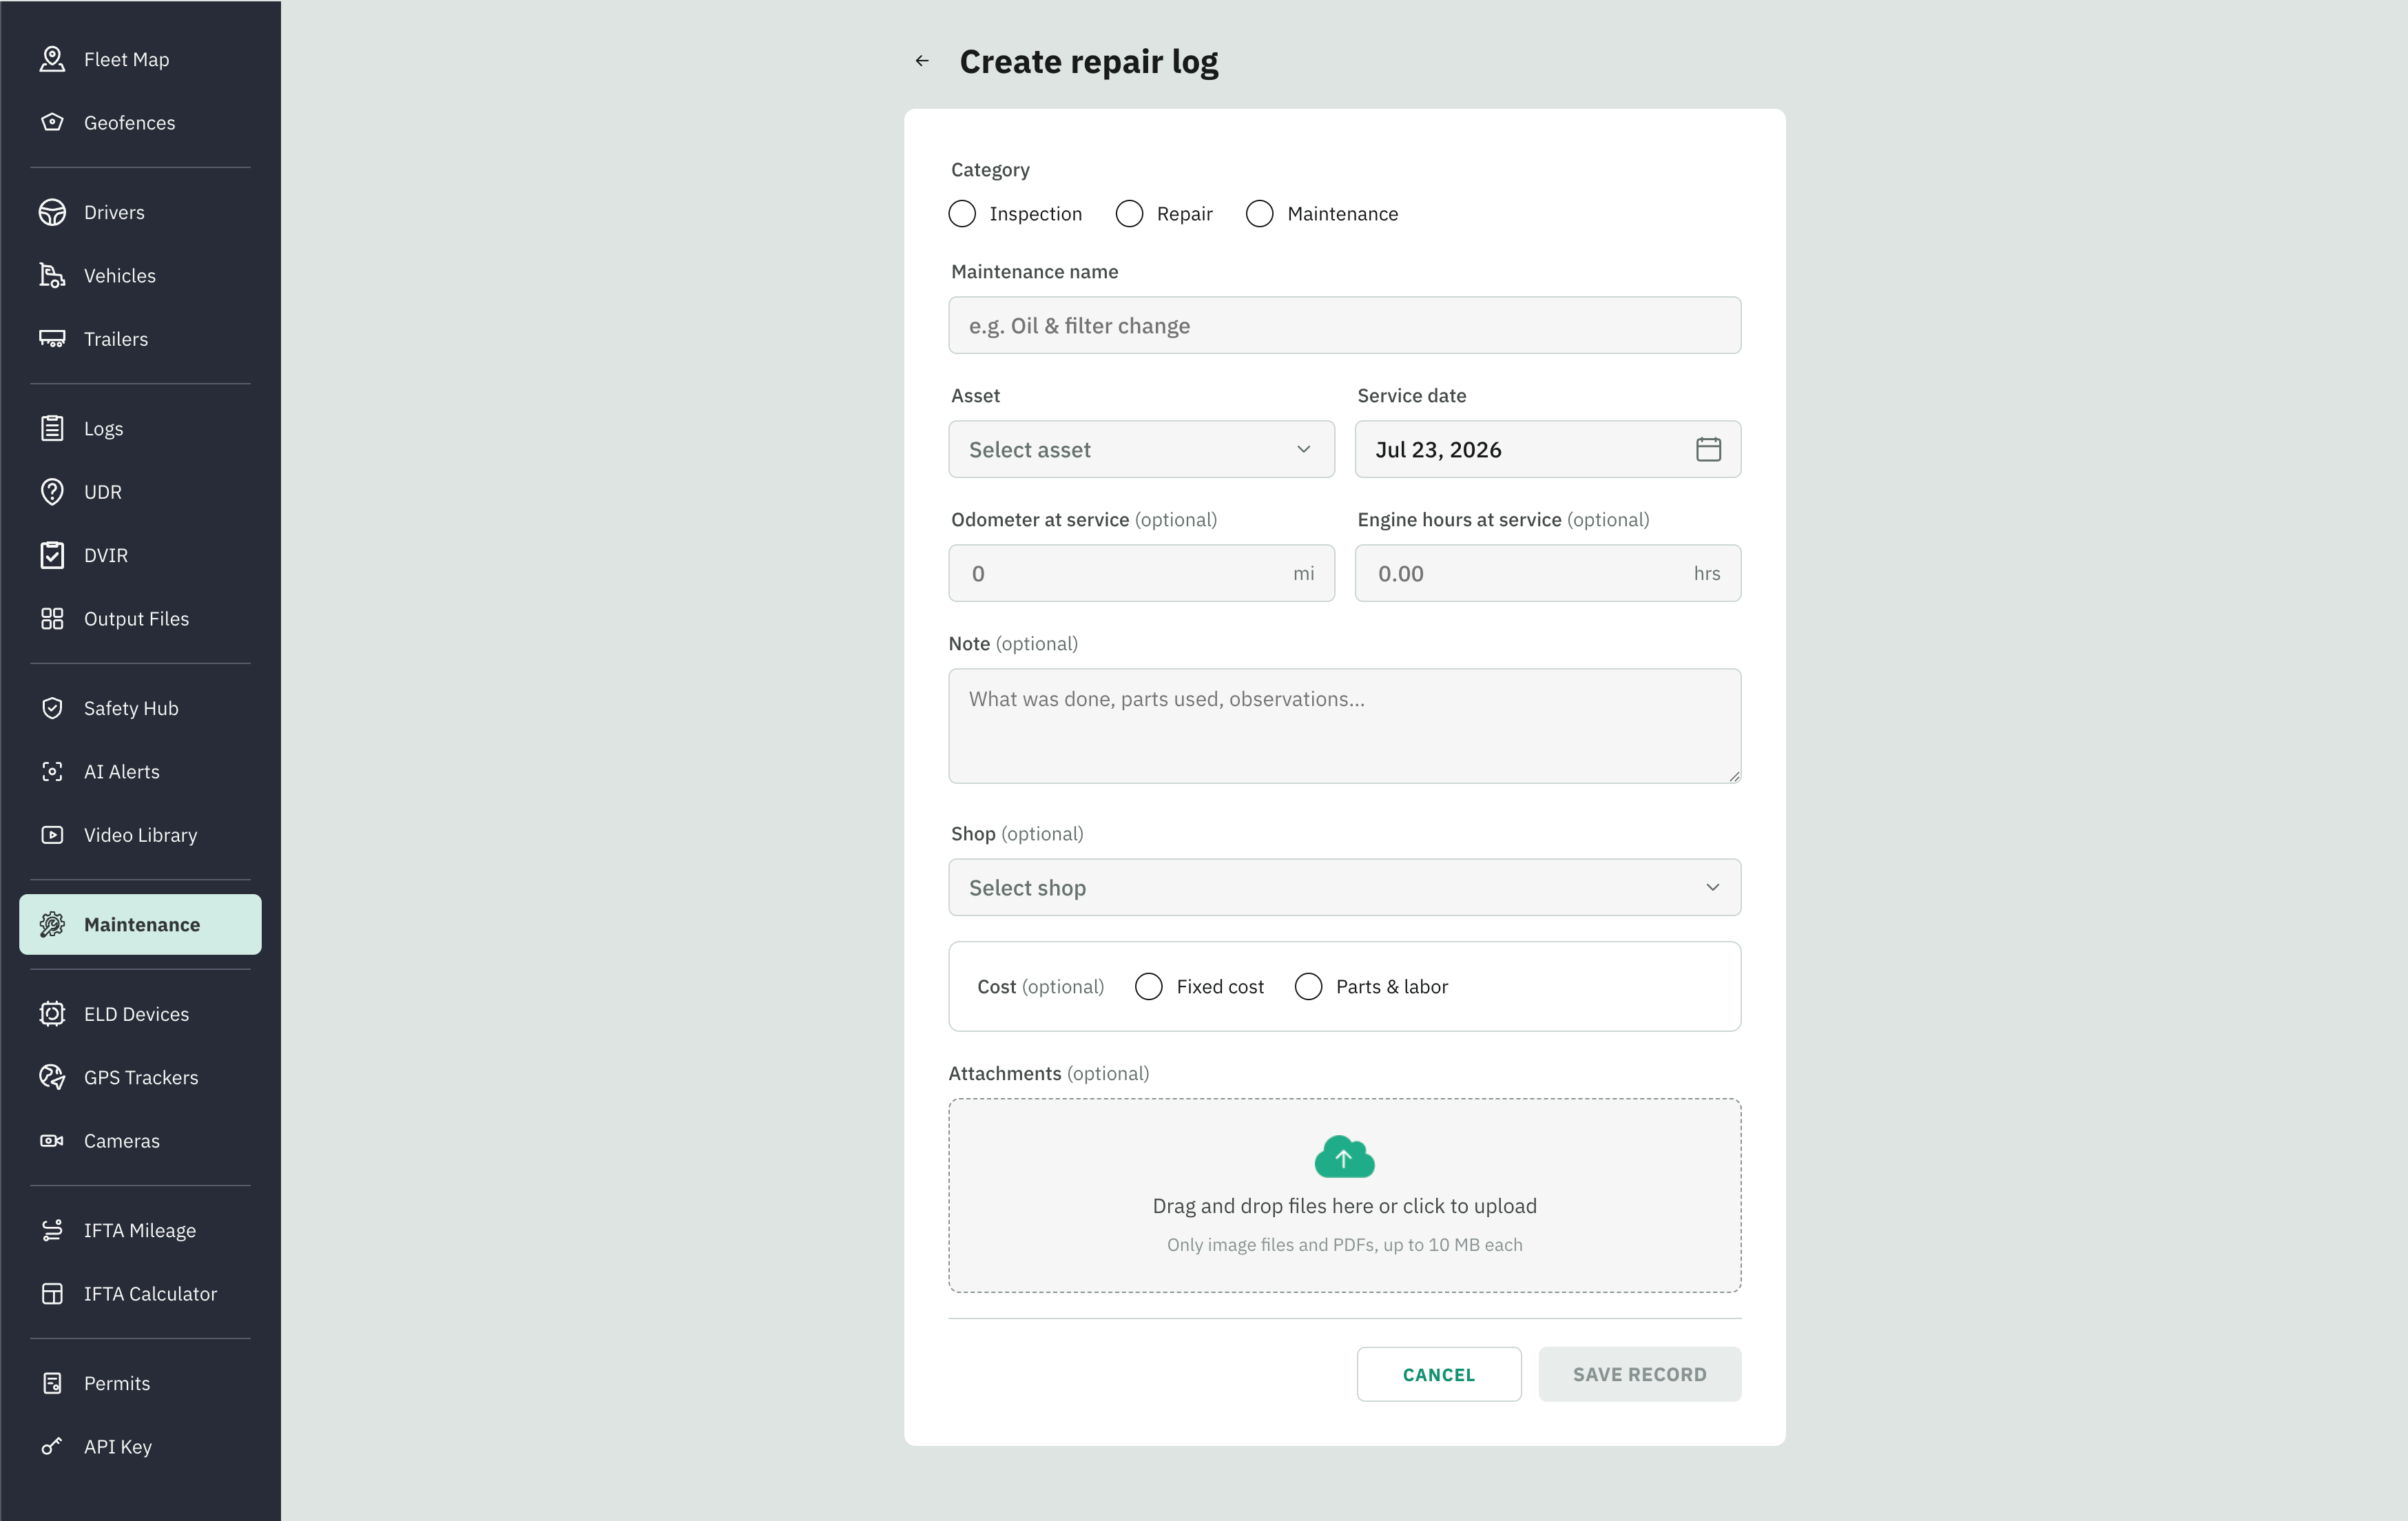Screen dimensions: 2408x1521
Task: Go back using the arrow beside title
Action: click(x=922, y=61)
